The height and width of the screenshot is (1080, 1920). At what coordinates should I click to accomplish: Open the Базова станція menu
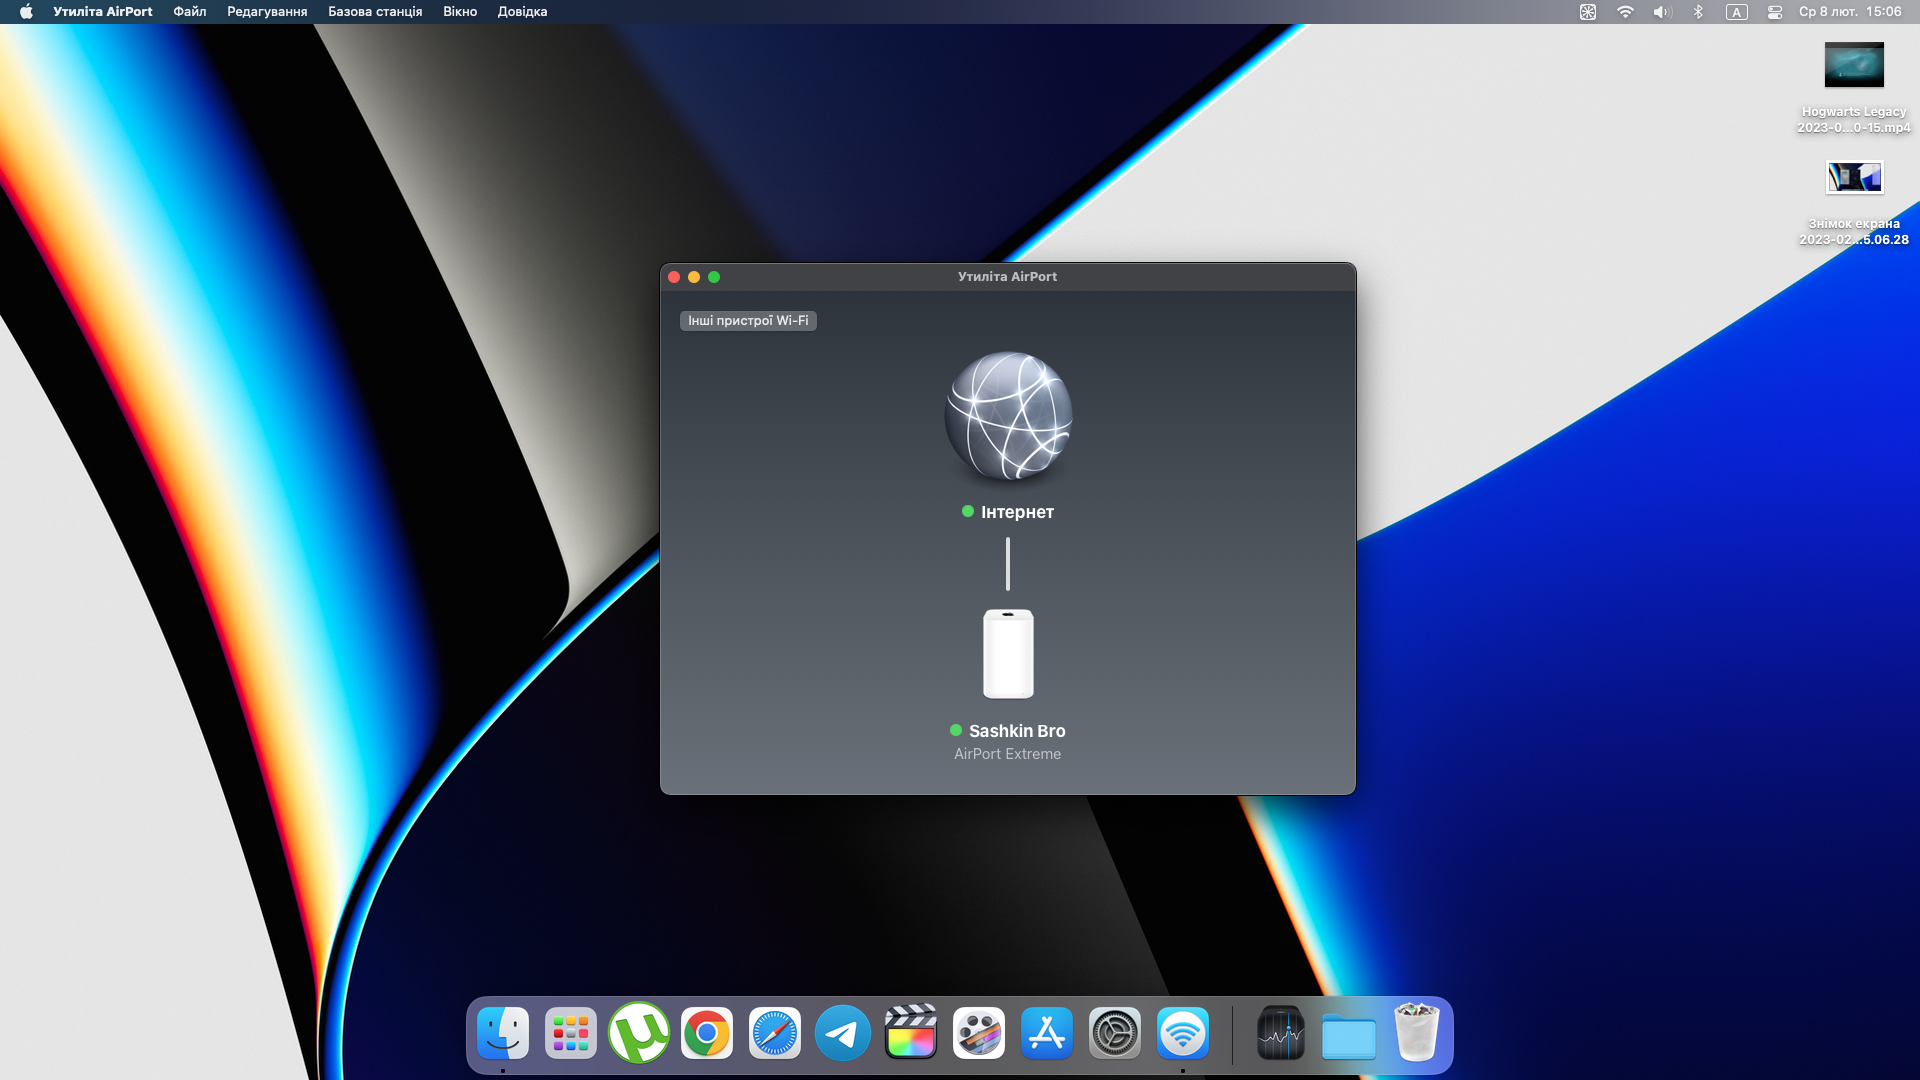coord(375,12)
